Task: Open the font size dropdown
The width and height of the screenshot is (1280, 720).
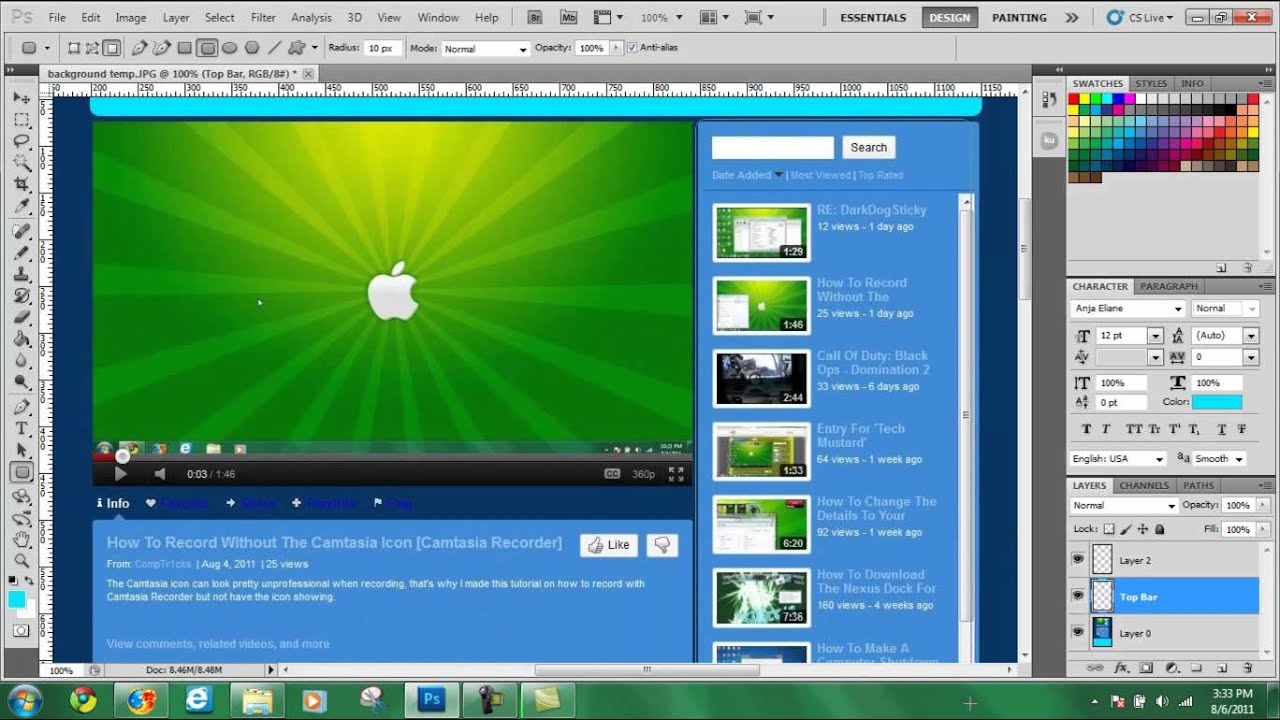Action: point(1155,336)
